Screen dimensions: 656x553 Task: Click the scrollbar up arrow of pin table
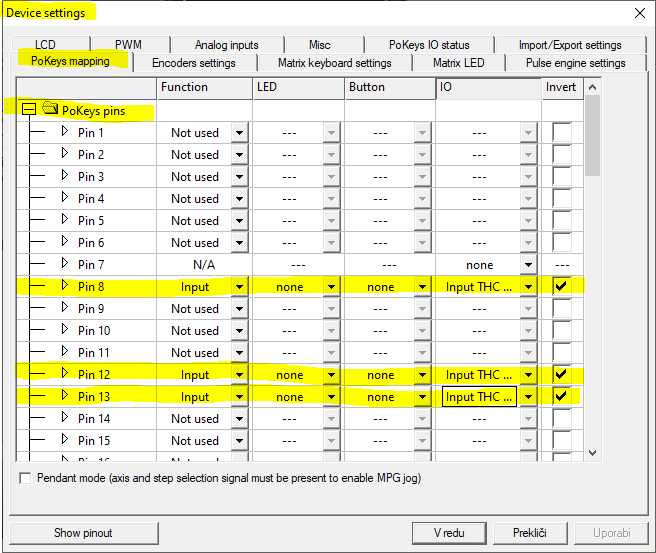point(592,87)
